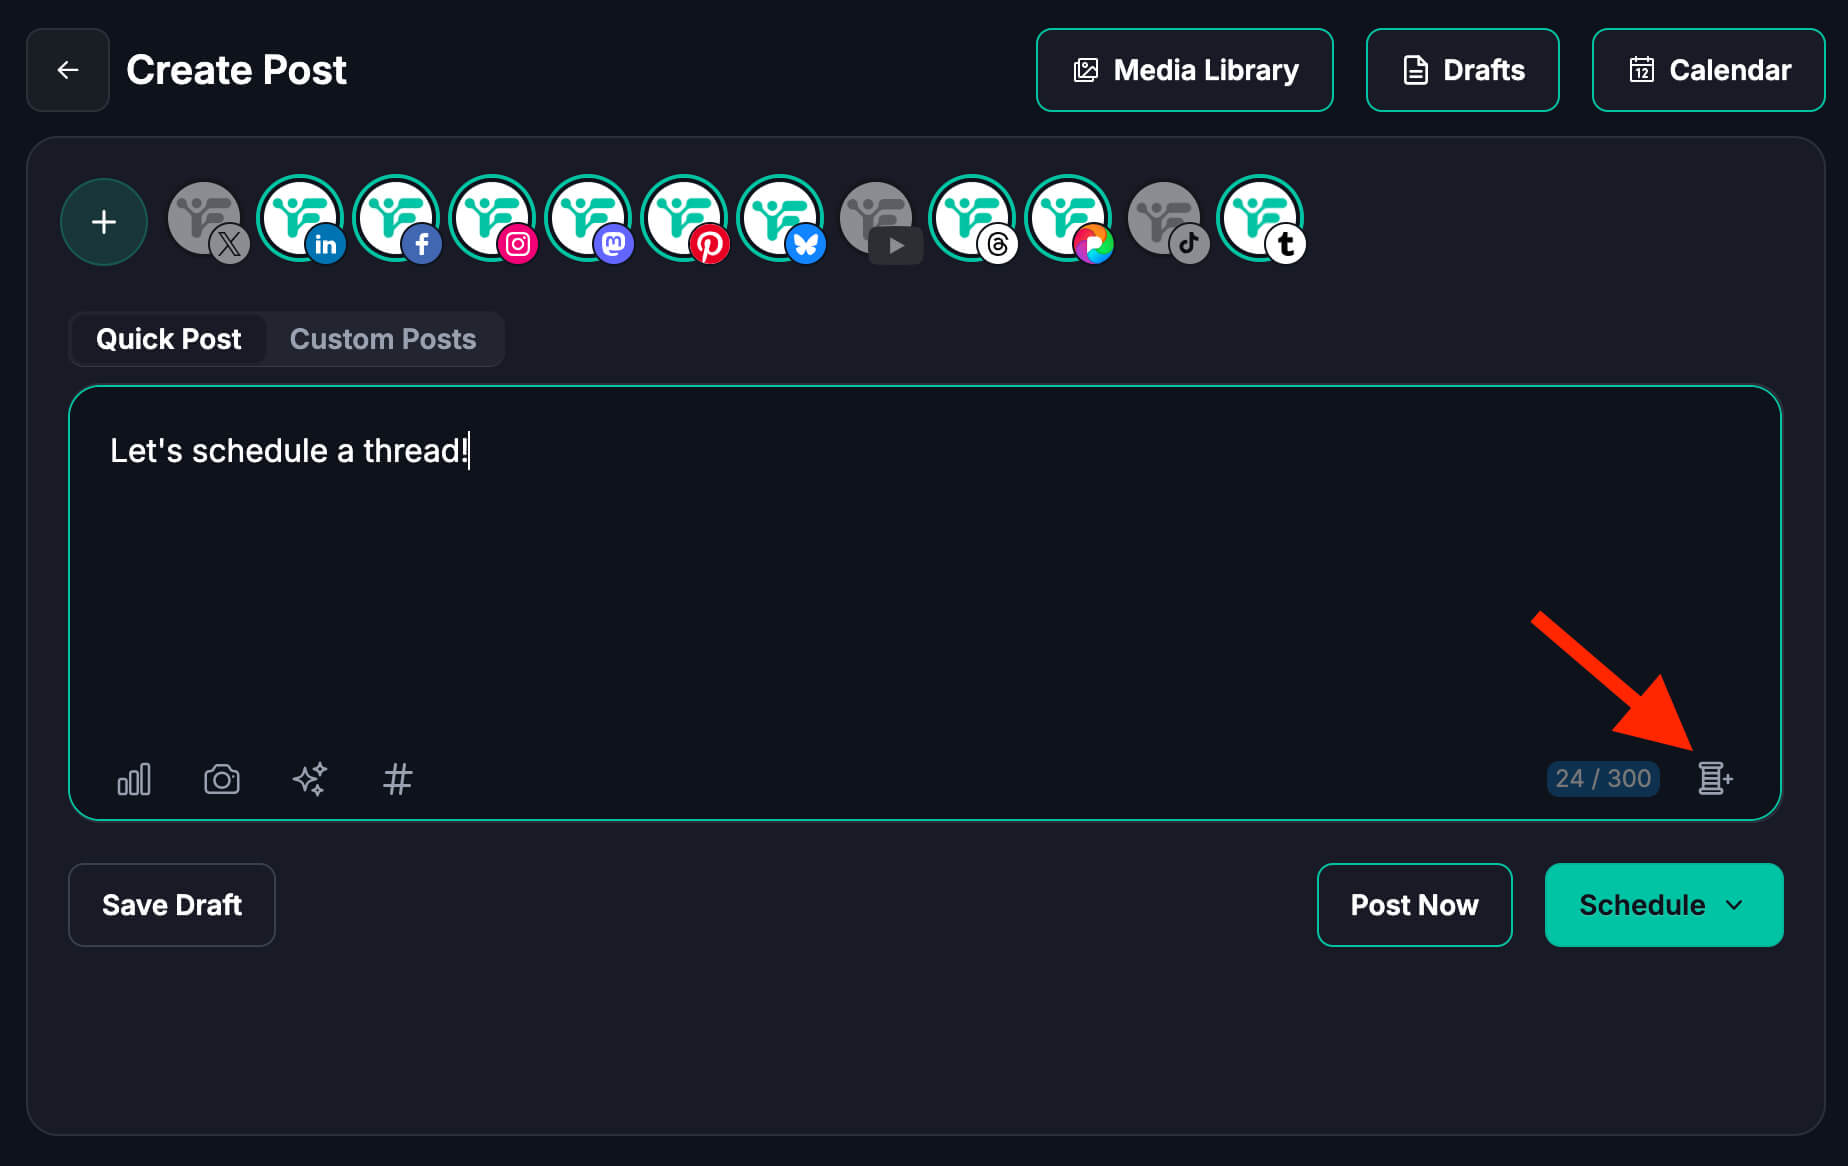Add a new social account
This screenshot has height=1166, width=1848.
point(104,222)
